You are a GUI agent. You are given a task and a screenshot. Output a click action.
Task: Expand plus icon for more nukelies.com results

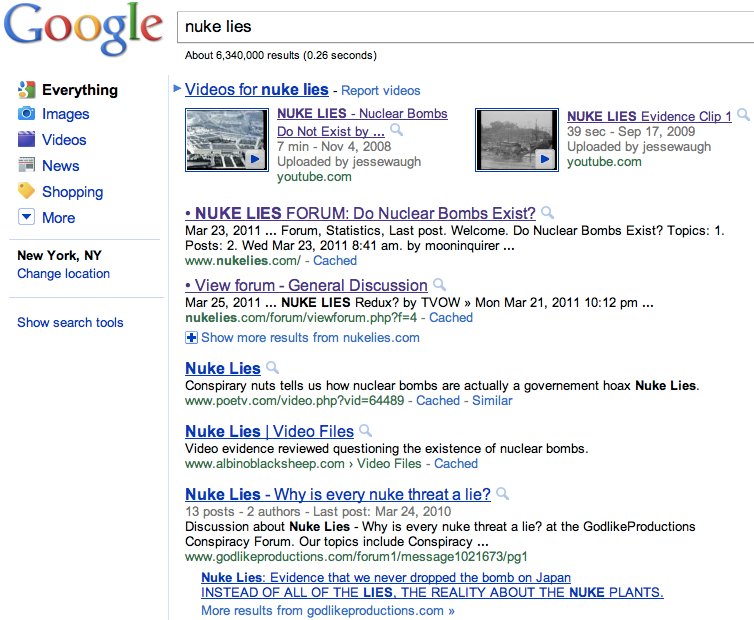coord(191,338)
